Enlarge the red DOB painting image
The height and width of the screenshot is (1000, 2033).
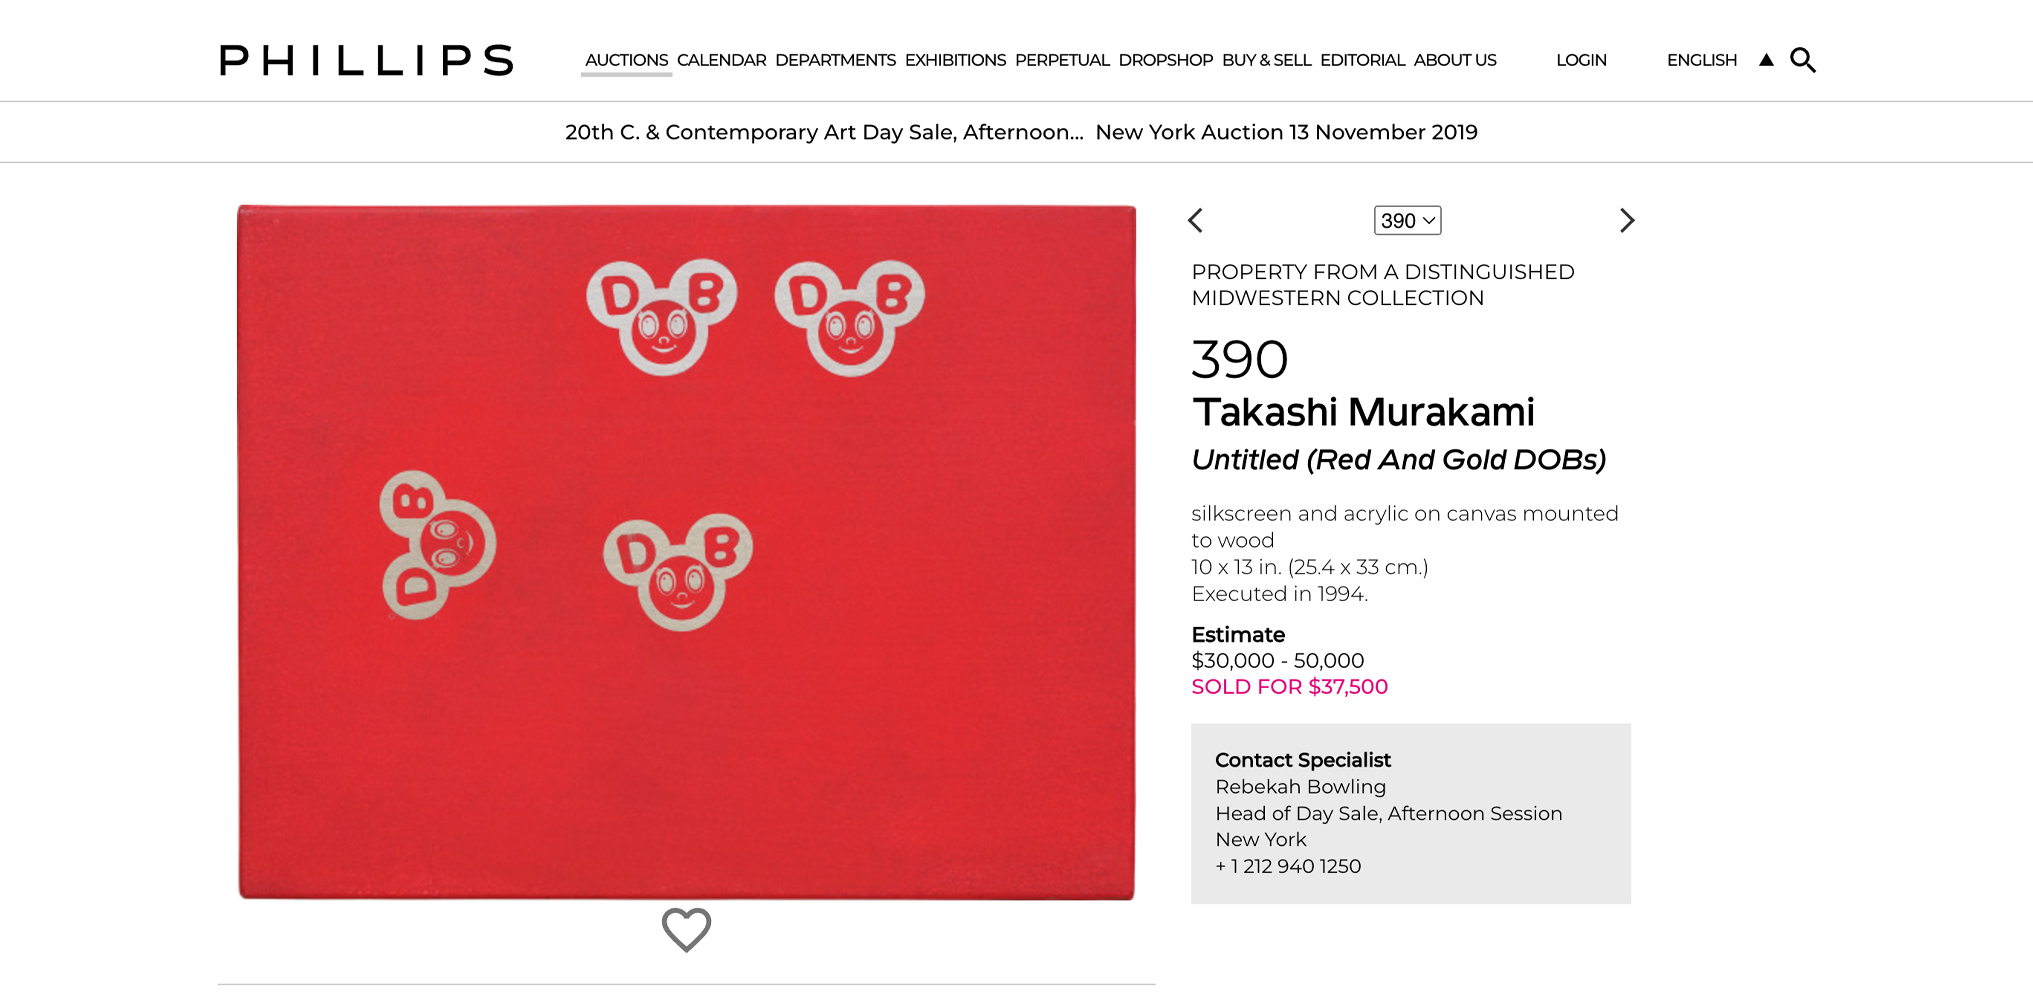tap(686, 552)
